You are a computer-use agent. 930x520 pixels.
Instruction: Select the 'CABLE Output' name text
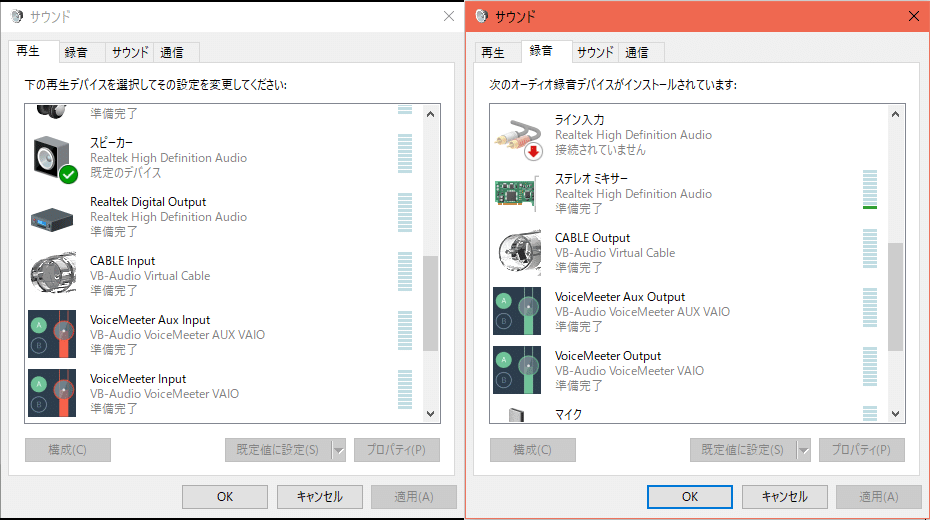[593, 238]
